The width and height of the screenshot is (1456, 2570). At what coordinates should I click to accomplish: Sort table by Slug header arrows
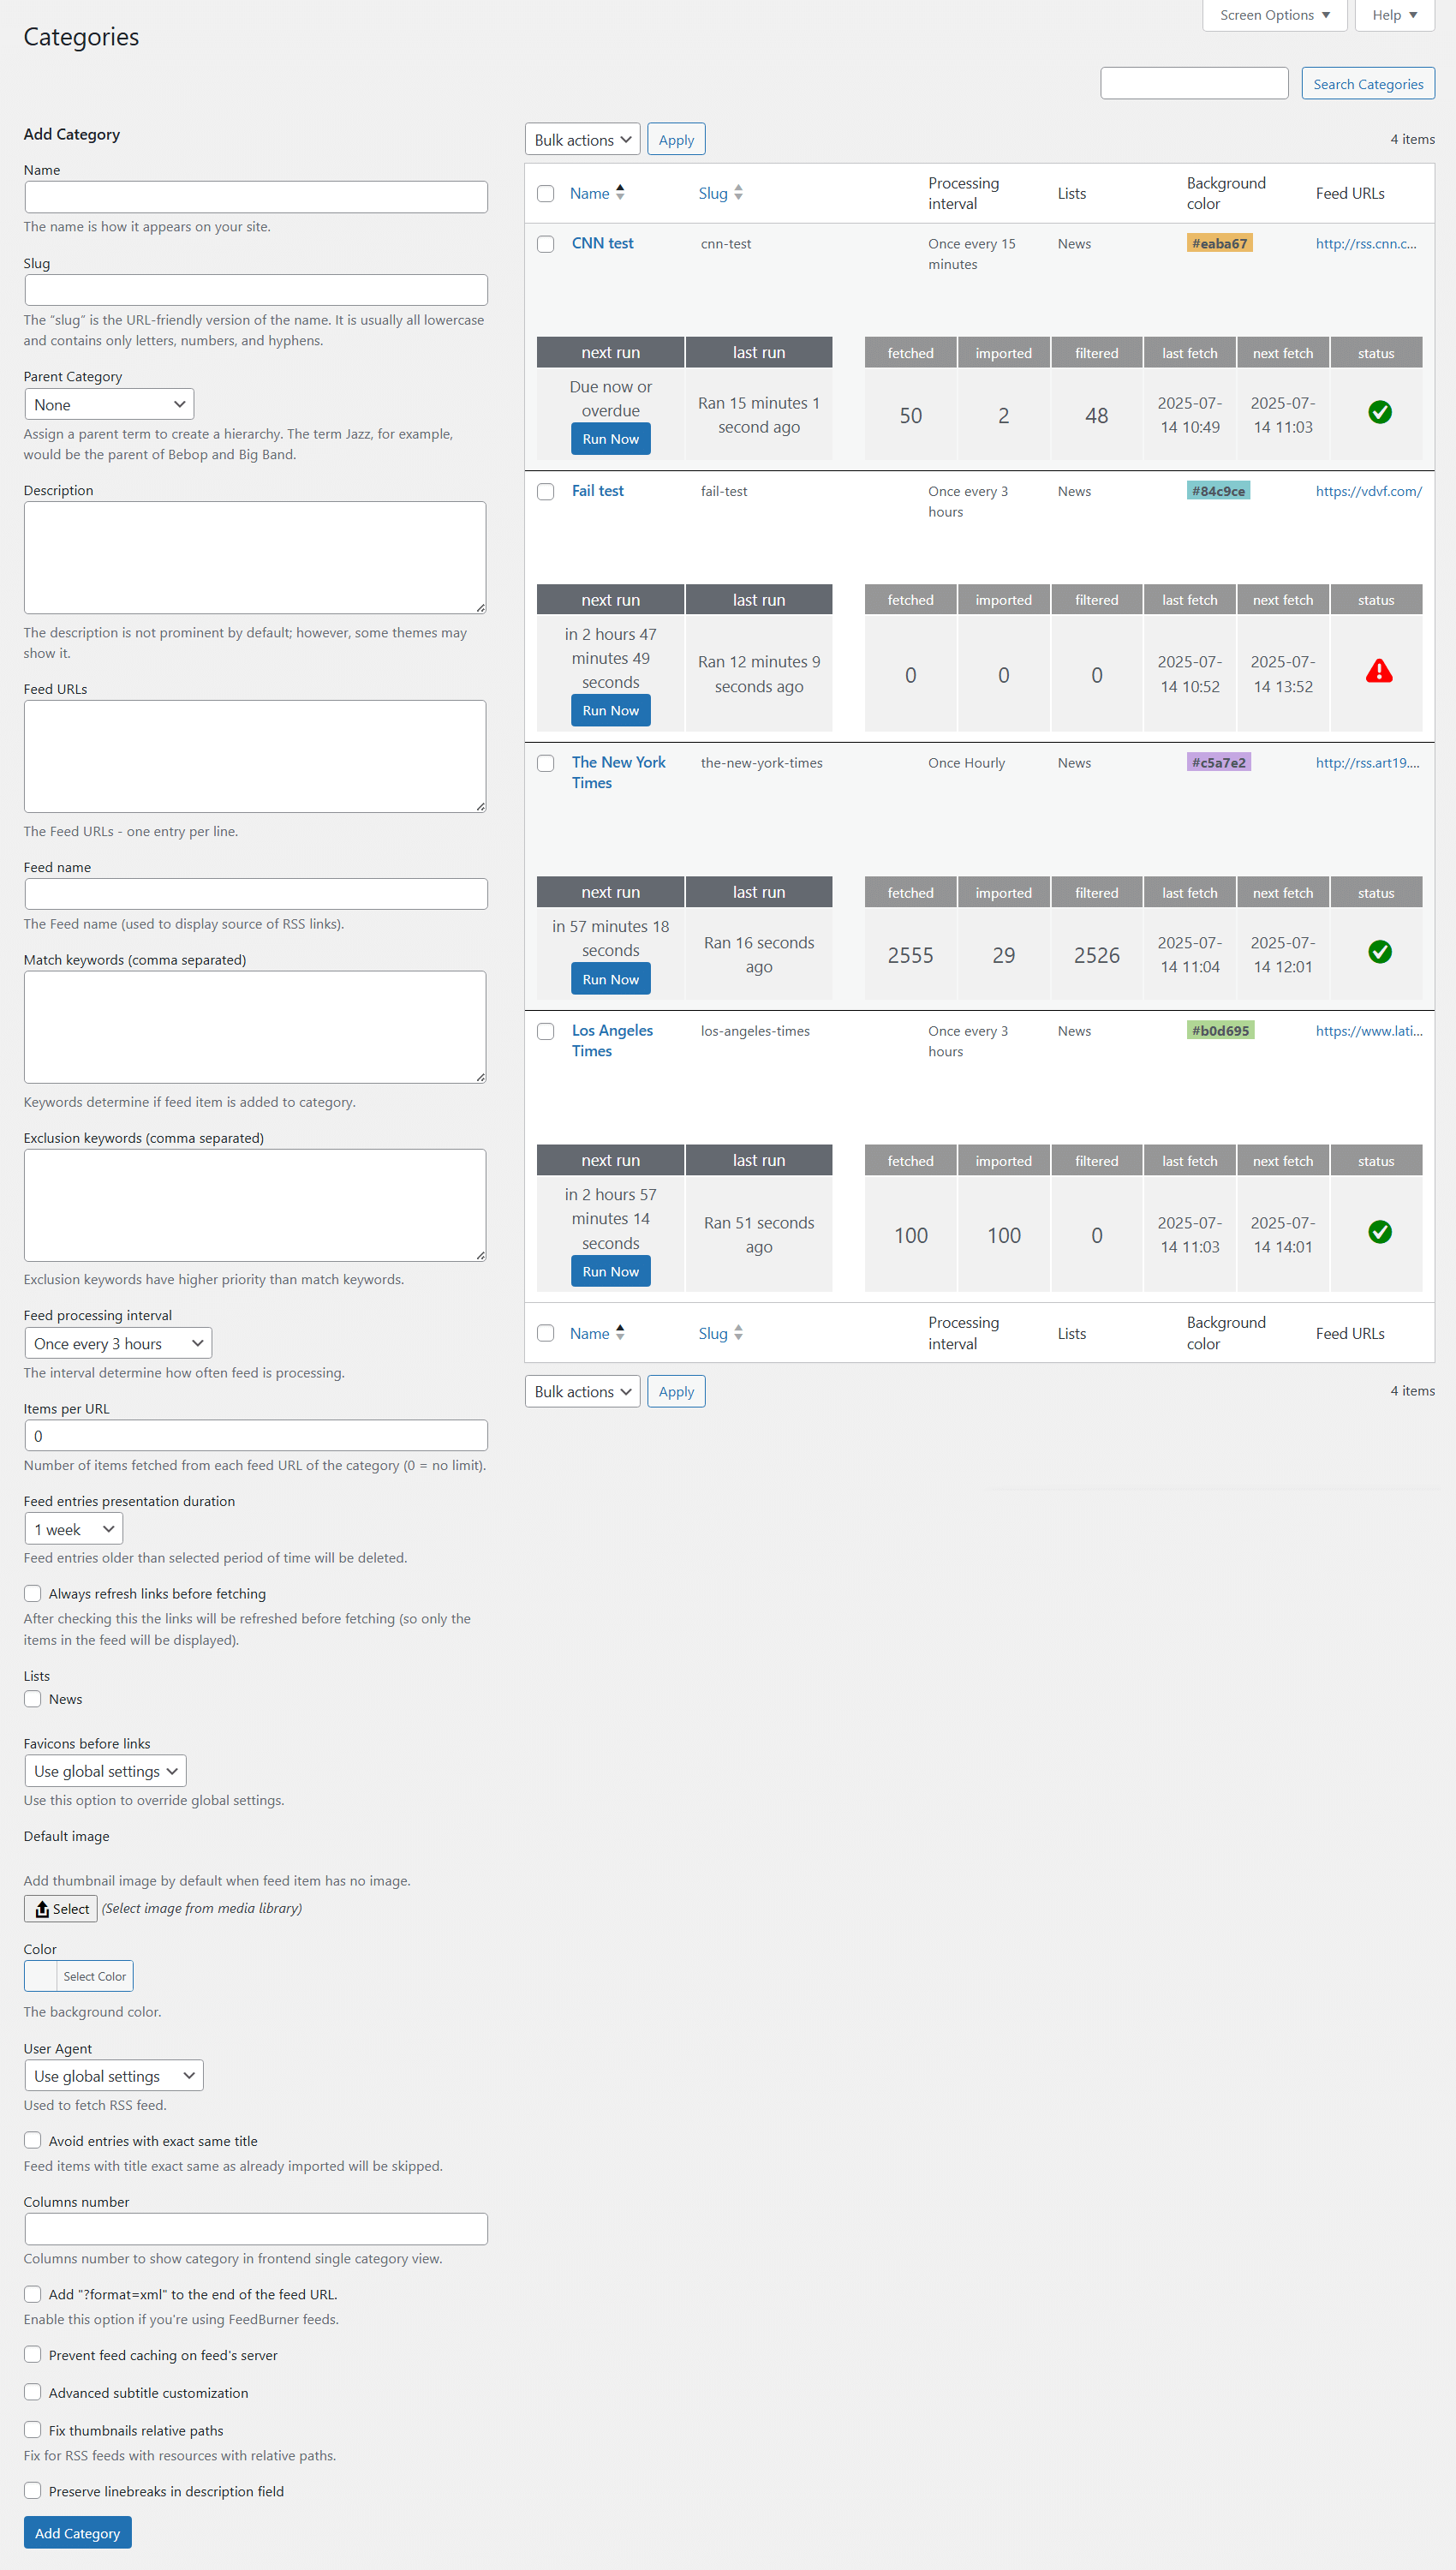click(738, 193)
